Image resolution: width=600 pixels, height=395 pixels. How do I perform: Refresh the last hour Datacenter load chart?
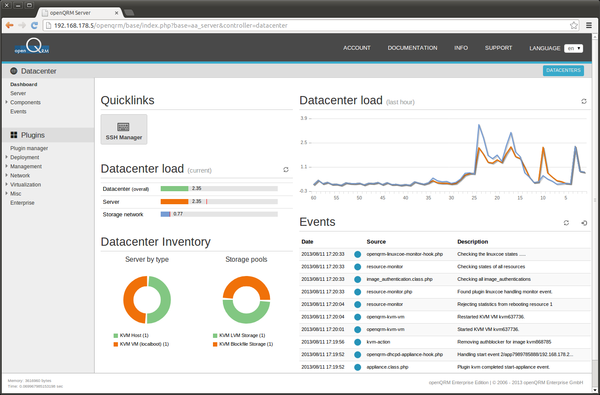(584, 101)
